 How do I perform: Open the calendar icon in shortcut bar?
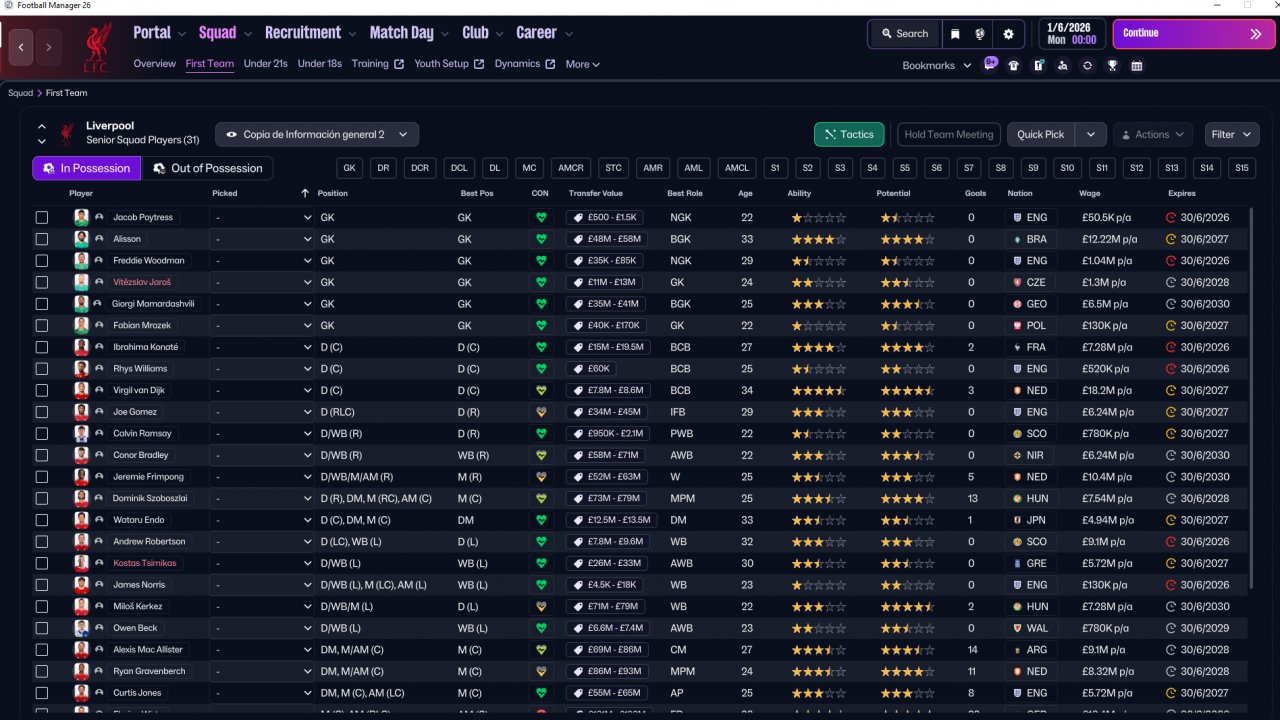pyautogui.click(x=1137, y=66)
